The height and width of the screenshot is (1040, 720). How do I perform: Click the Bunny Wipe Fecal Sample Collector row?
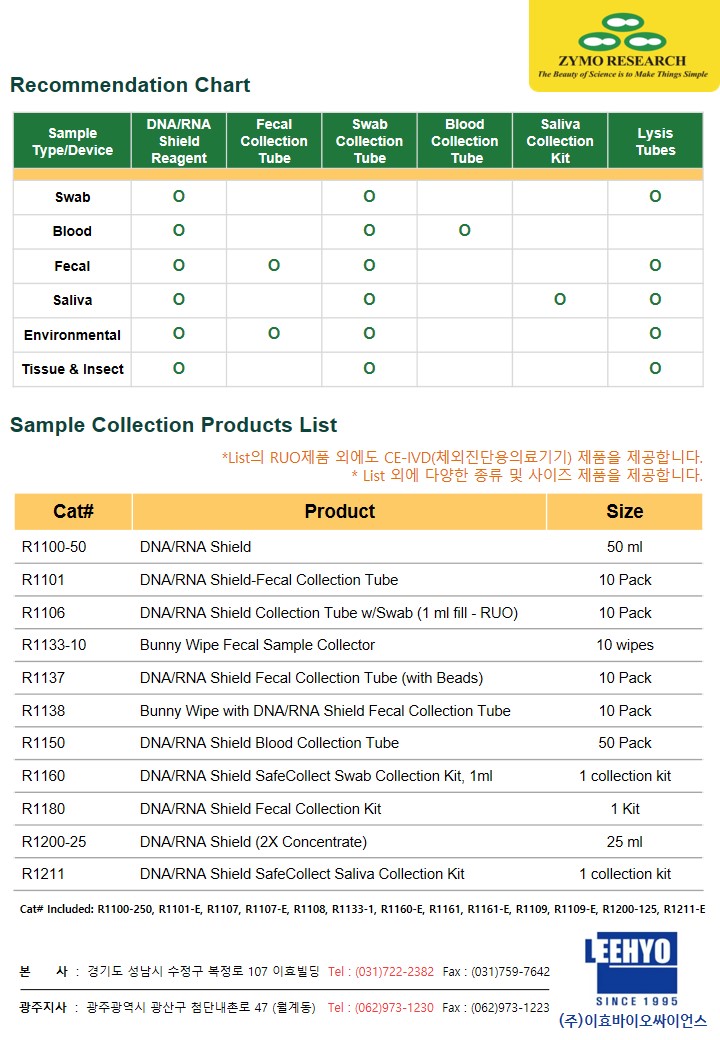[x=358, y=645]
